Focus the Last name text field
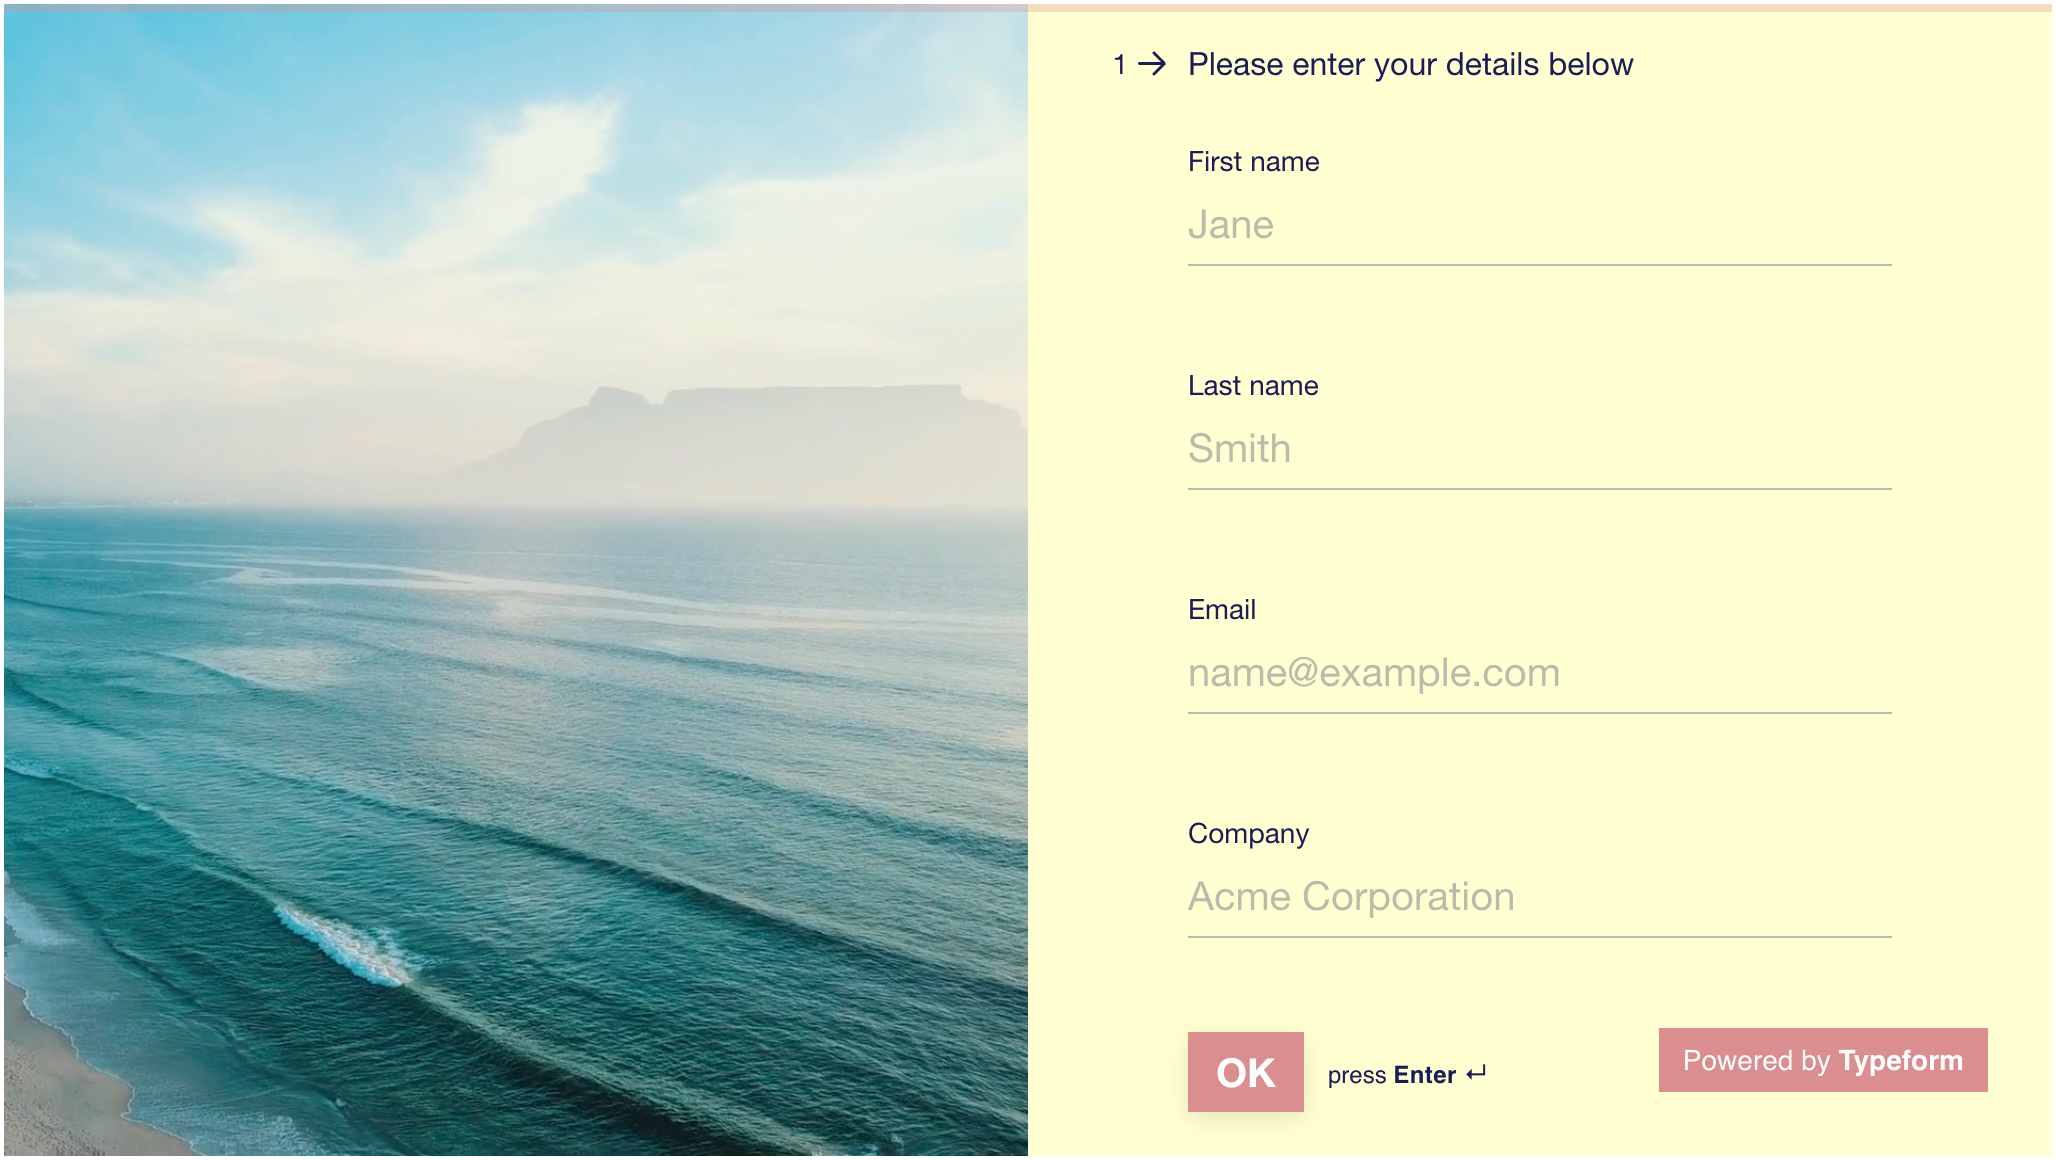This screenshot has height=1160, width=2056. click(x=1538, y=449)
